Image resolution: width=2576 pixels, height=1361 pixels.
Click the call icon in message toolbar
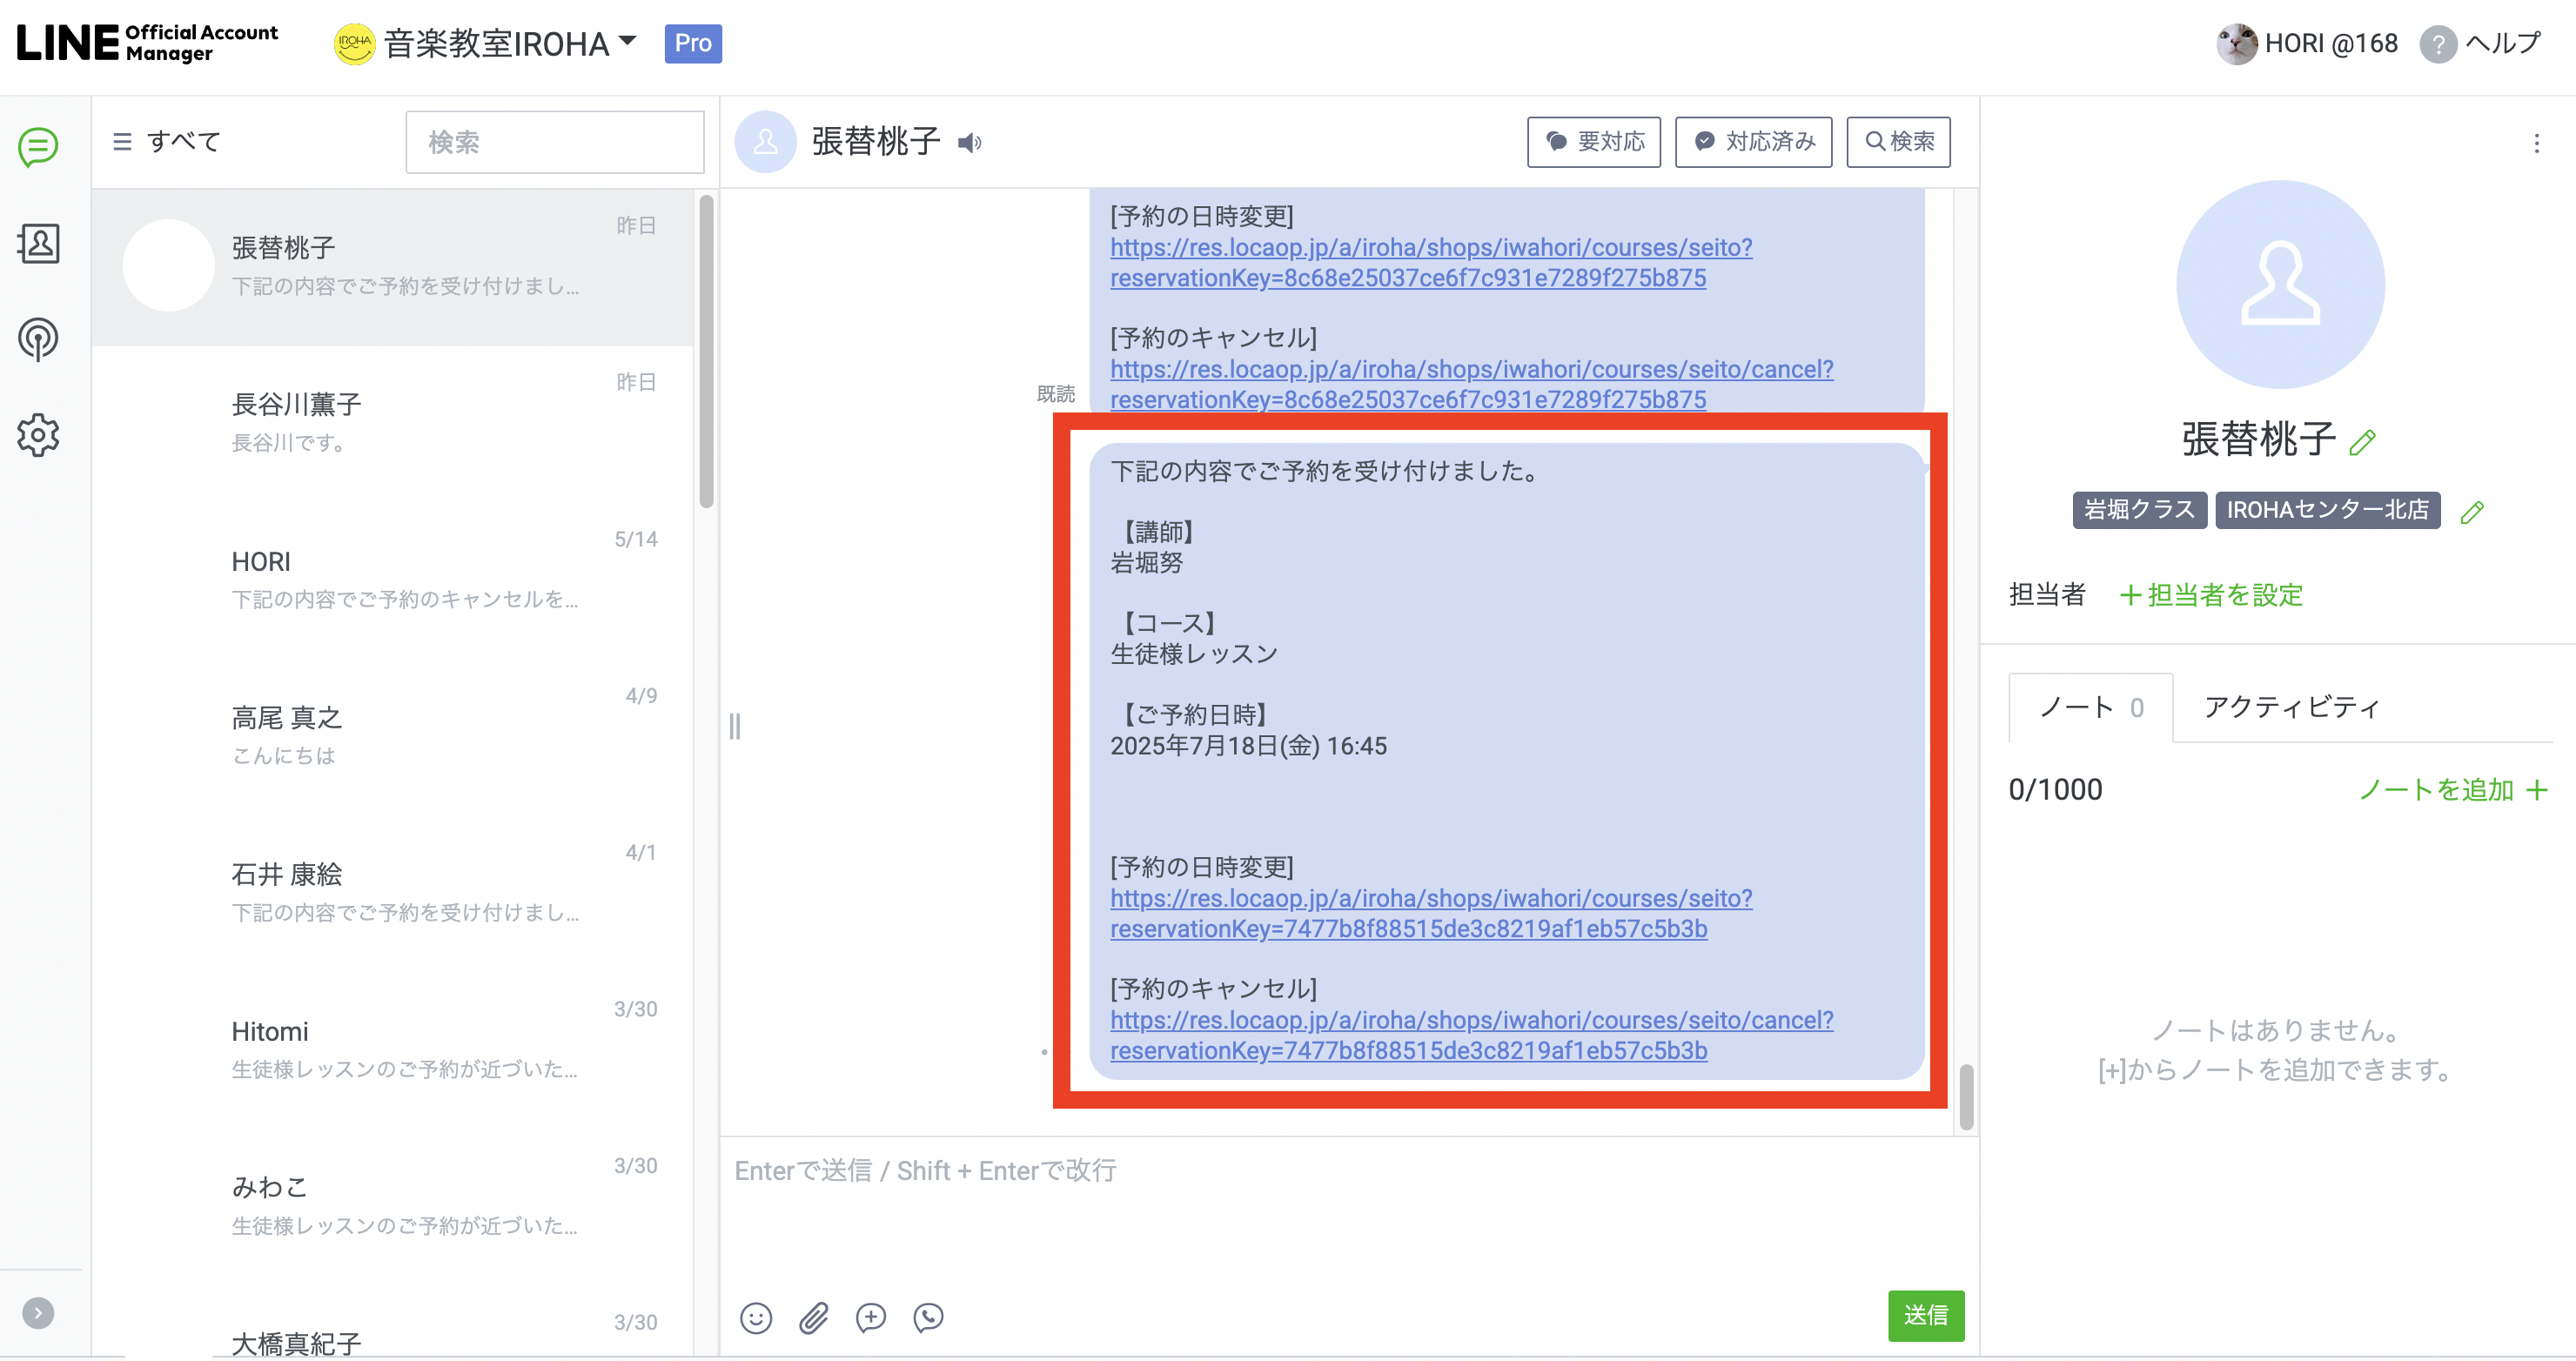(928, 1317)
